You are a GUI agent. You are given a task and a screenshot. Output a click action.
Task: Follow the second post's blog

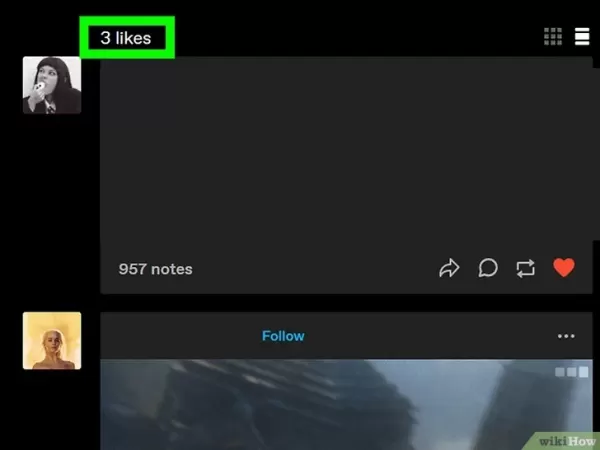coord(283,336)
